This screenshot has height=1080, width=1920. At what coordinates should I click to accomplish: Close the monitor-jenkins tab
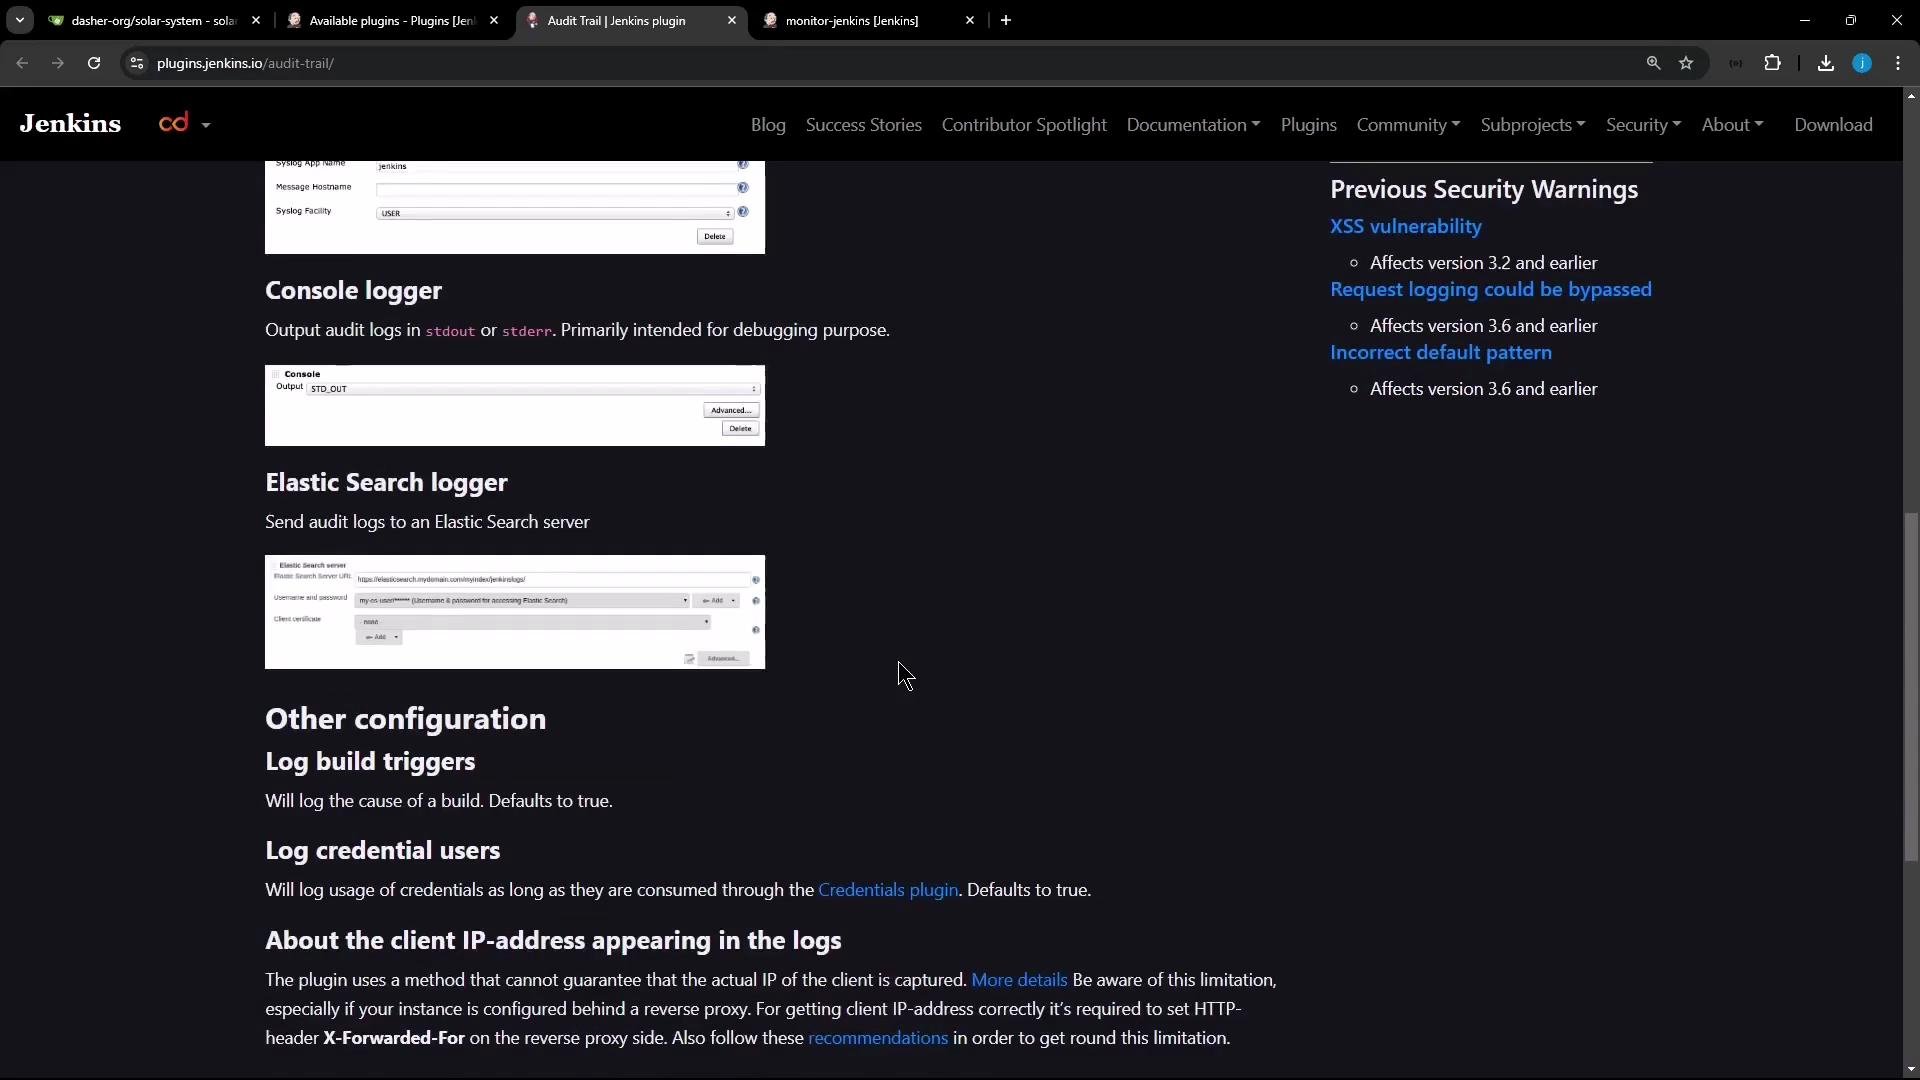pos(970,20)
